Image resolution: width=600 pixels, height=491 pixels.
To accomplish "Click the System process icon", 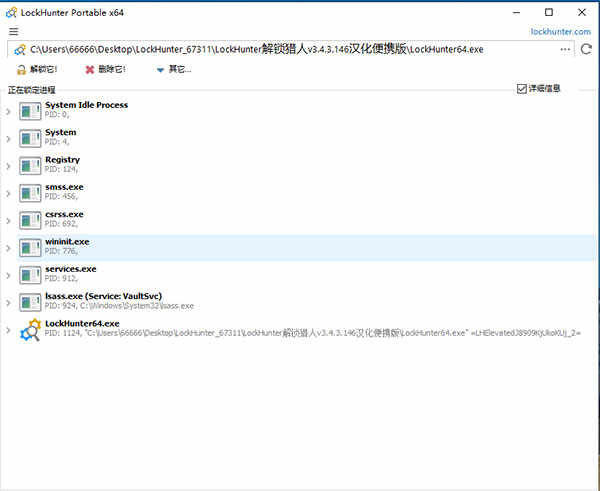I will point(30,139).
